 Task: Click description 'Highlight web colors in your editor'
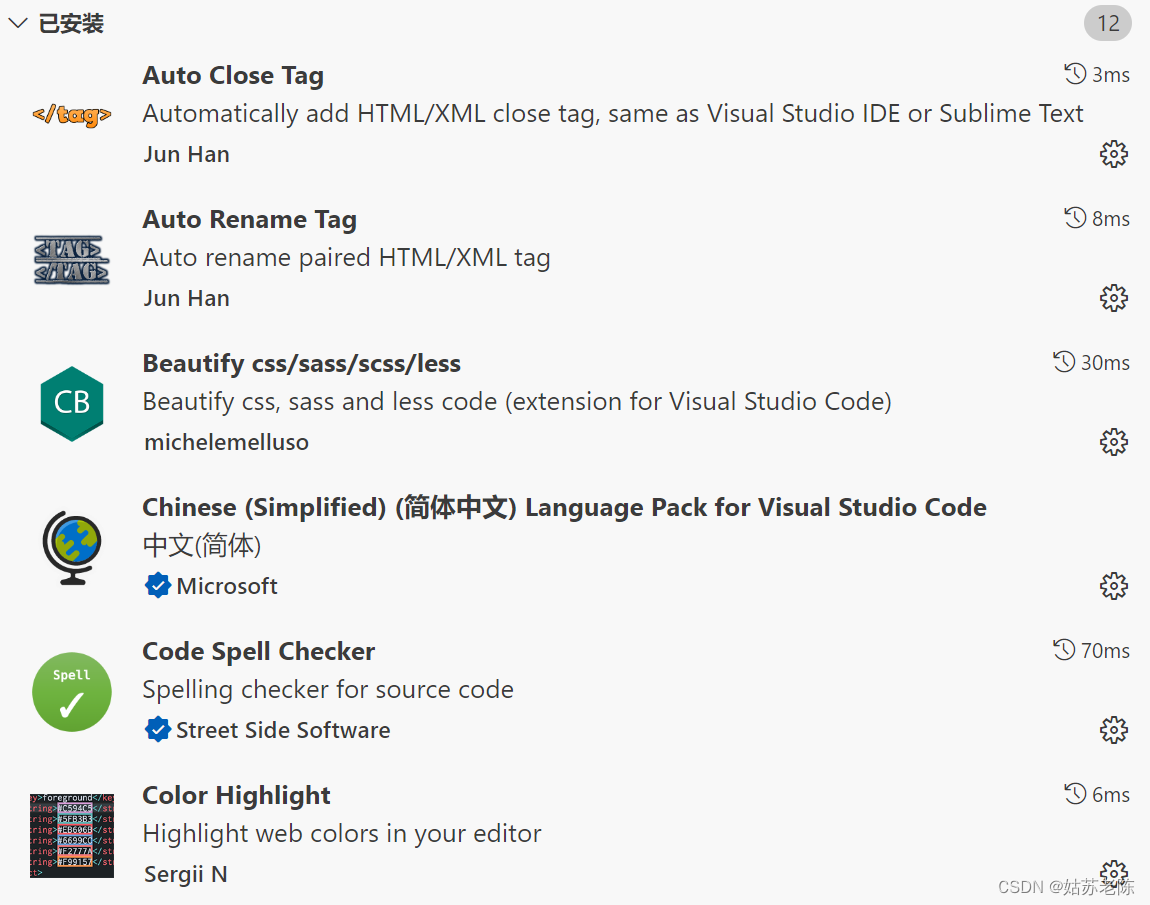(x=342, y=834)
